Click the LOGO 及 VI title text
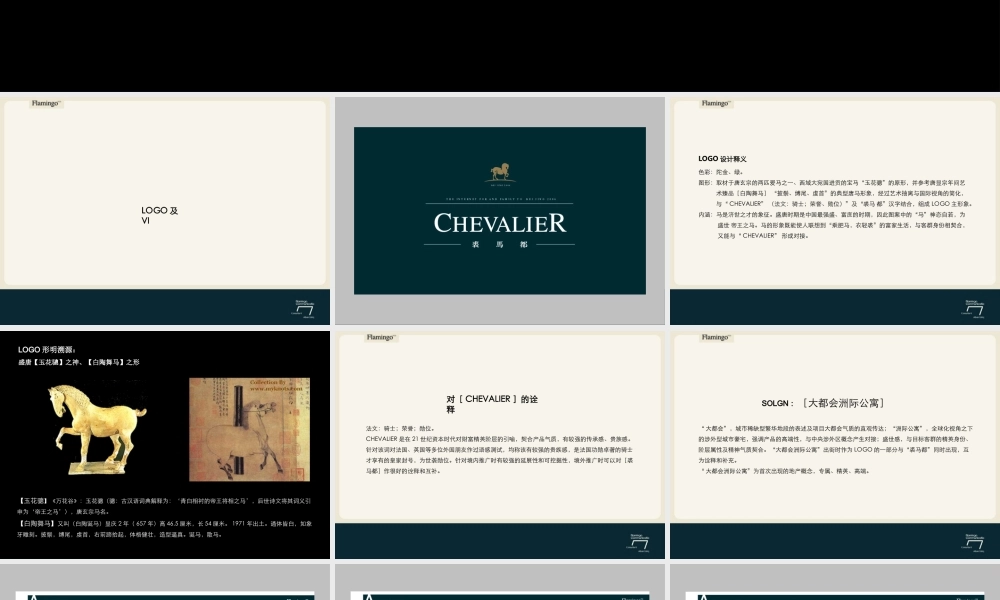This screenshot has width=1000, height=600. [159, 213]
